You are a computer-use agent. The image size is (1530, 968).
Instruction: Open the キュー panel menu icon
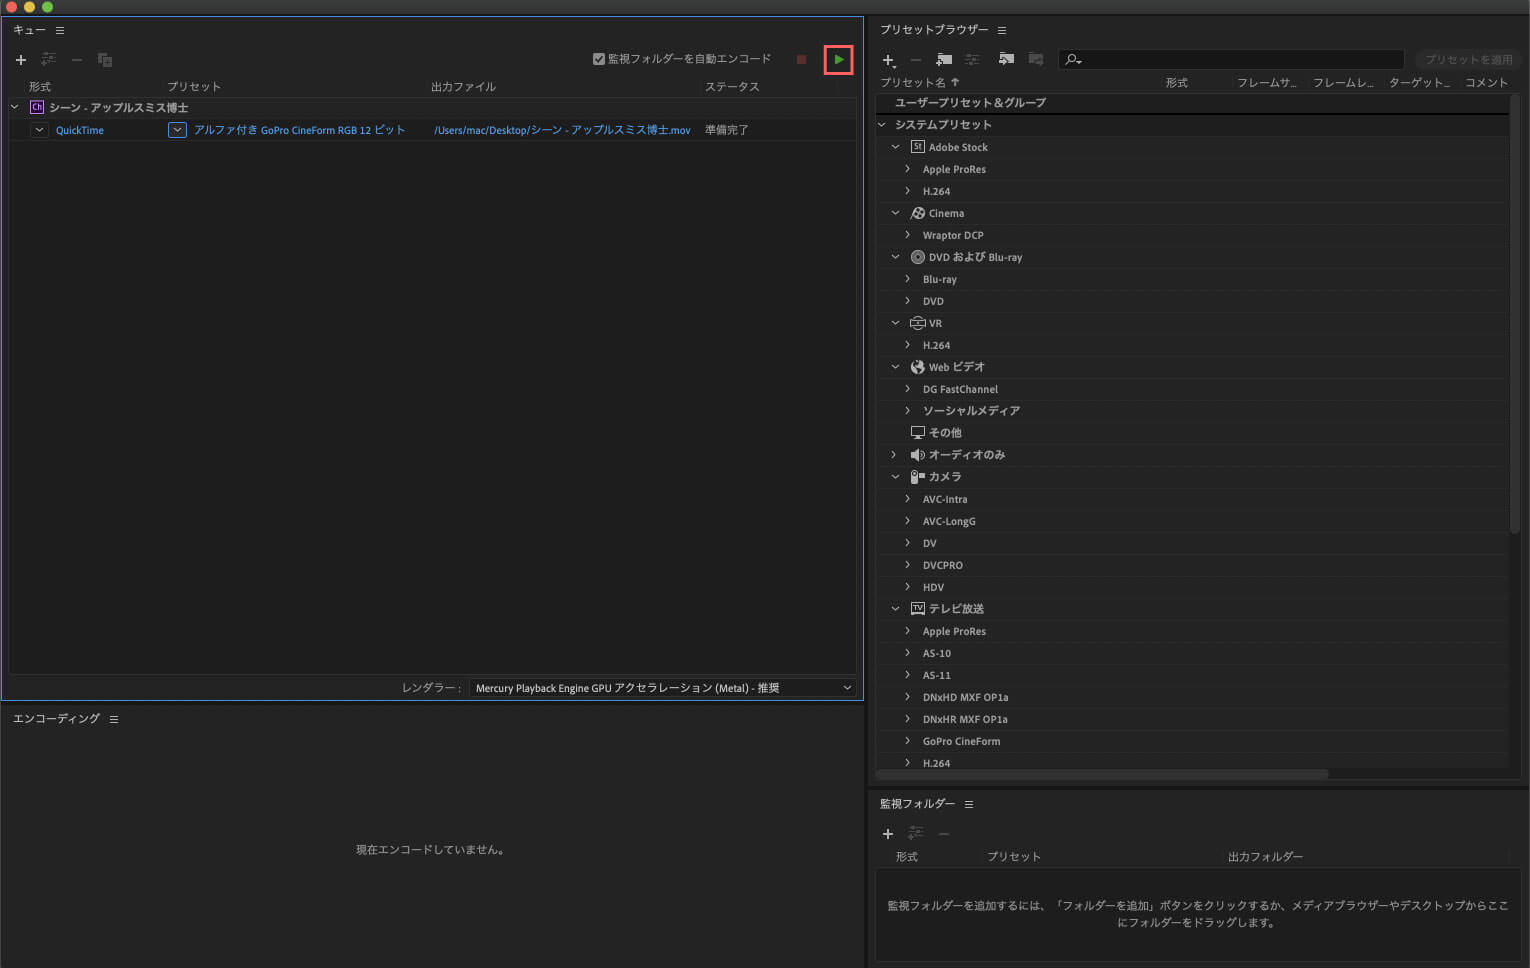click(60, 31)
